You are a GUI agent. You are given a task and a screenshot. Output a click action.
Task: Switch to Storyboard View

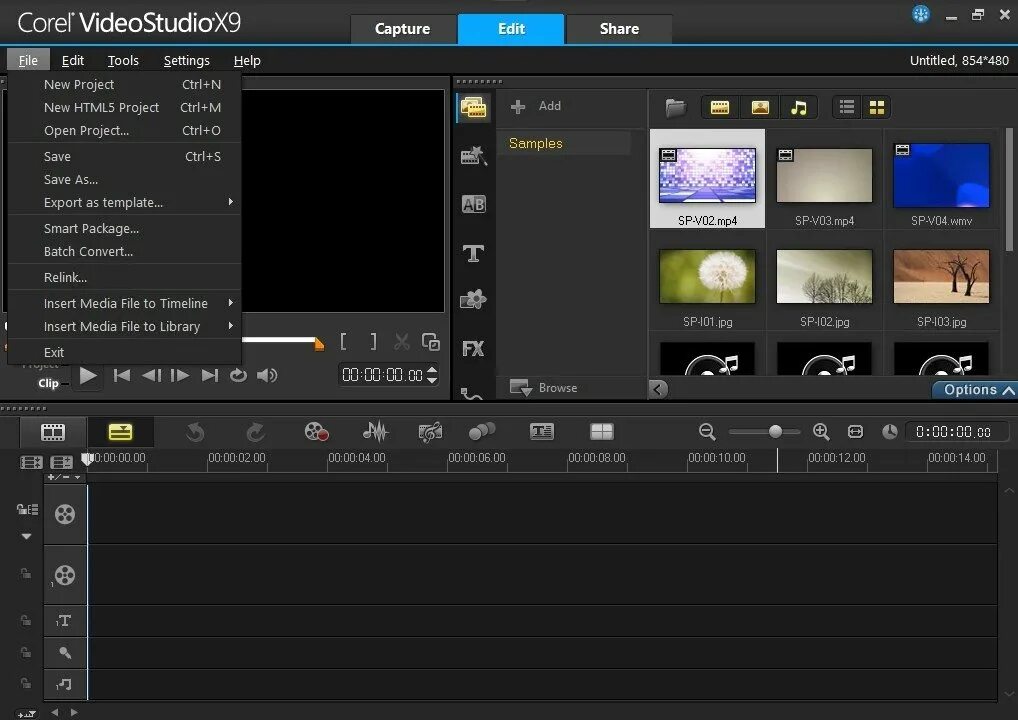(x=53, y=432)
